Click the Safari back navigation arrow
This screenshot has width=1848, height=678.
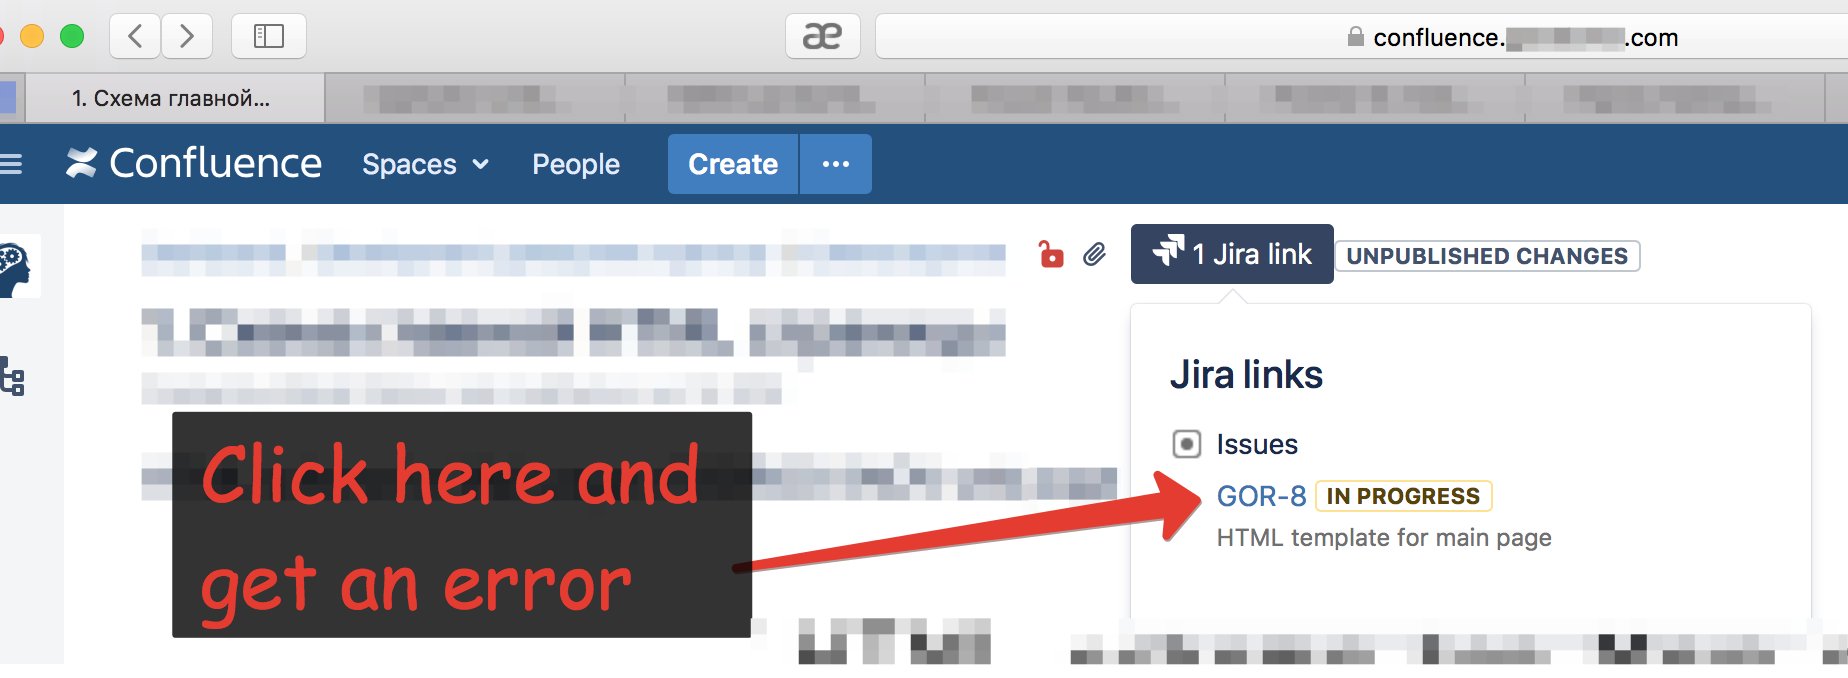135,37
